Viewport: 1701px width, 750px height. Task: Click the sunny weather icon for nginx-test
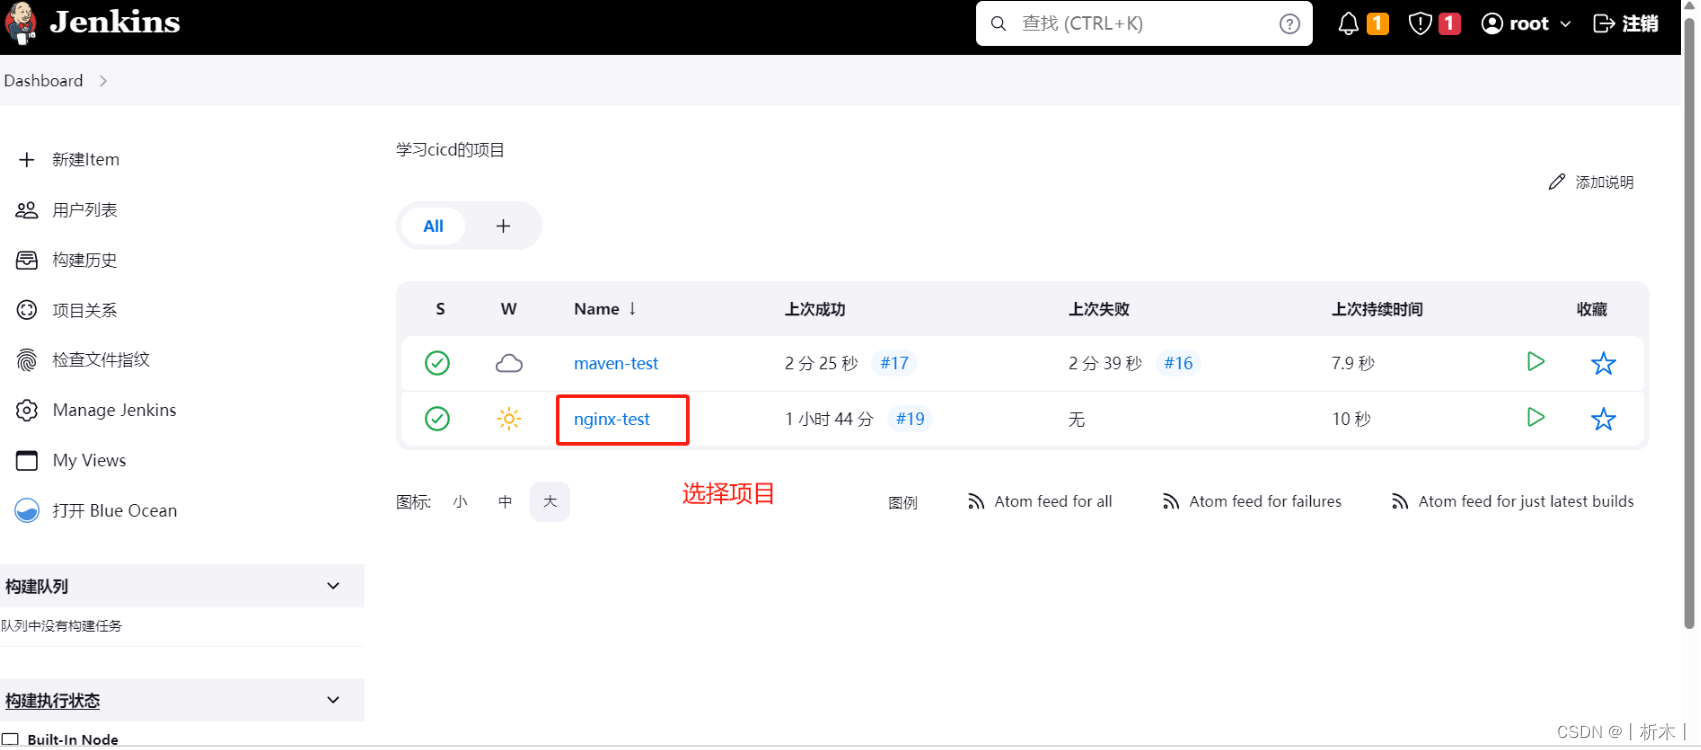(x=509, y=418)
